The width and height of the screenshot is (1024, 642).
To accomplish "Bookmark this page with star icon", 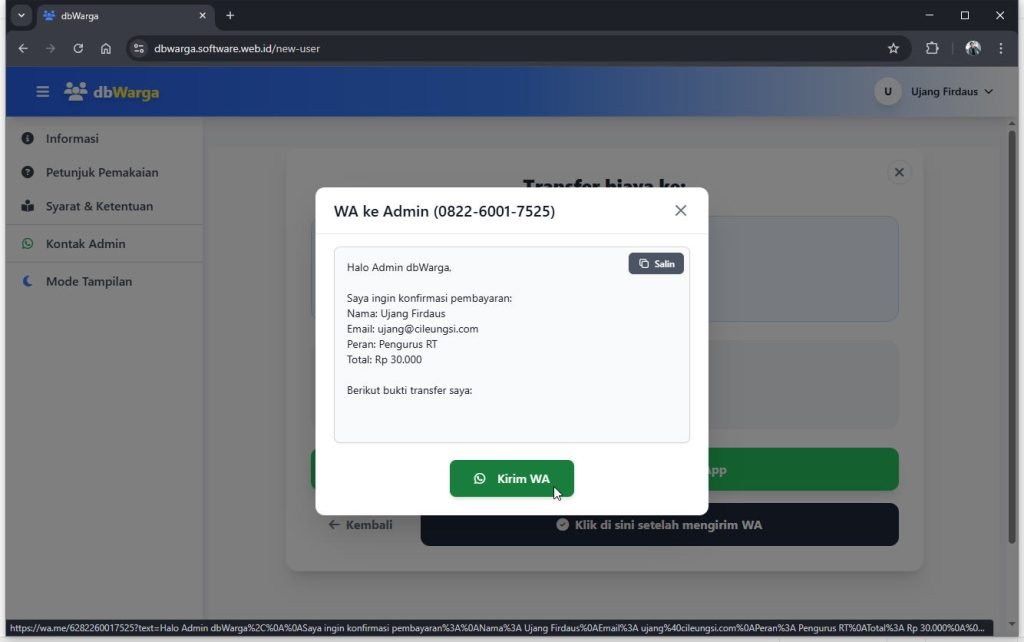I will click(x=893, y=48).
